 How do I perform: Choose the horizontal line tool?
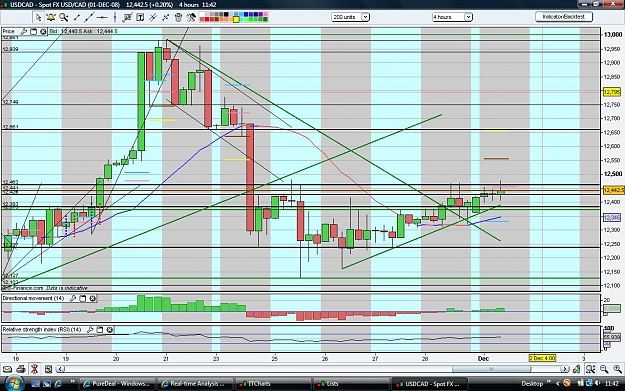click(x=102, y=17)
